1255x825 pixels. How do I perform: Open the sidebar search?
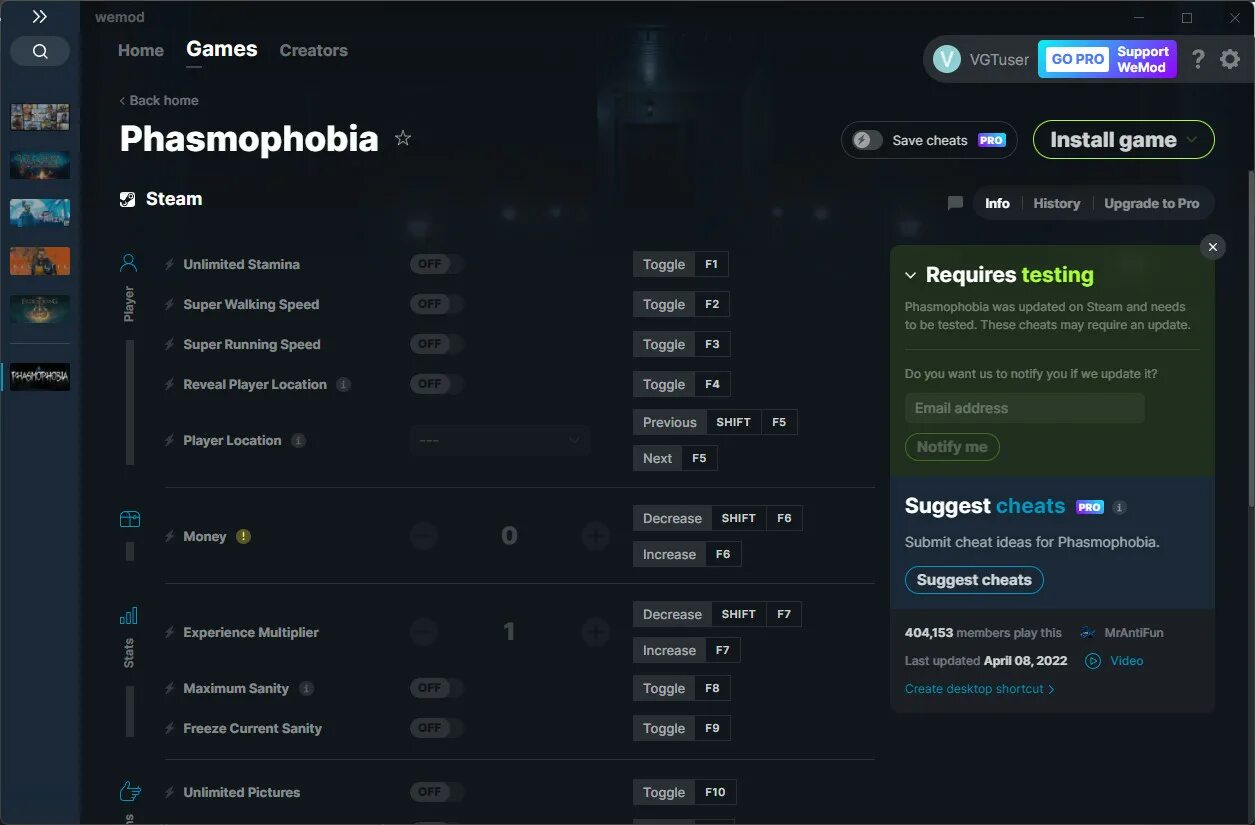[40, 51]
